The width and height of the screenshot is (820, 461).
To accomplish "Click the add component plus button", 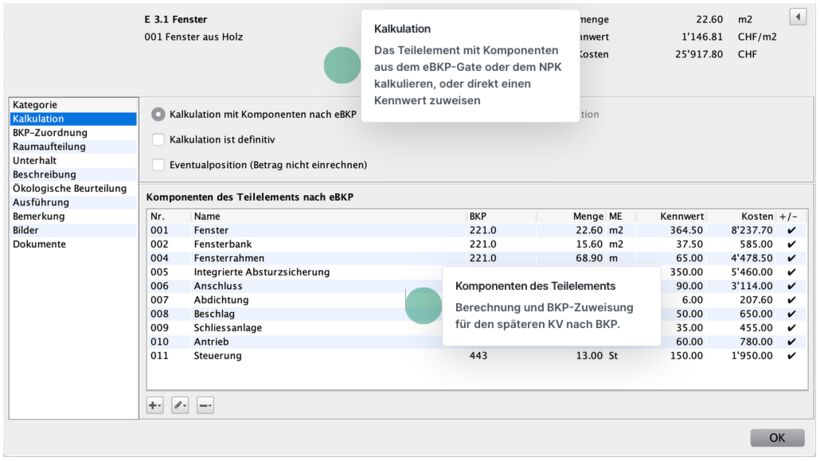I will (155, 405).
